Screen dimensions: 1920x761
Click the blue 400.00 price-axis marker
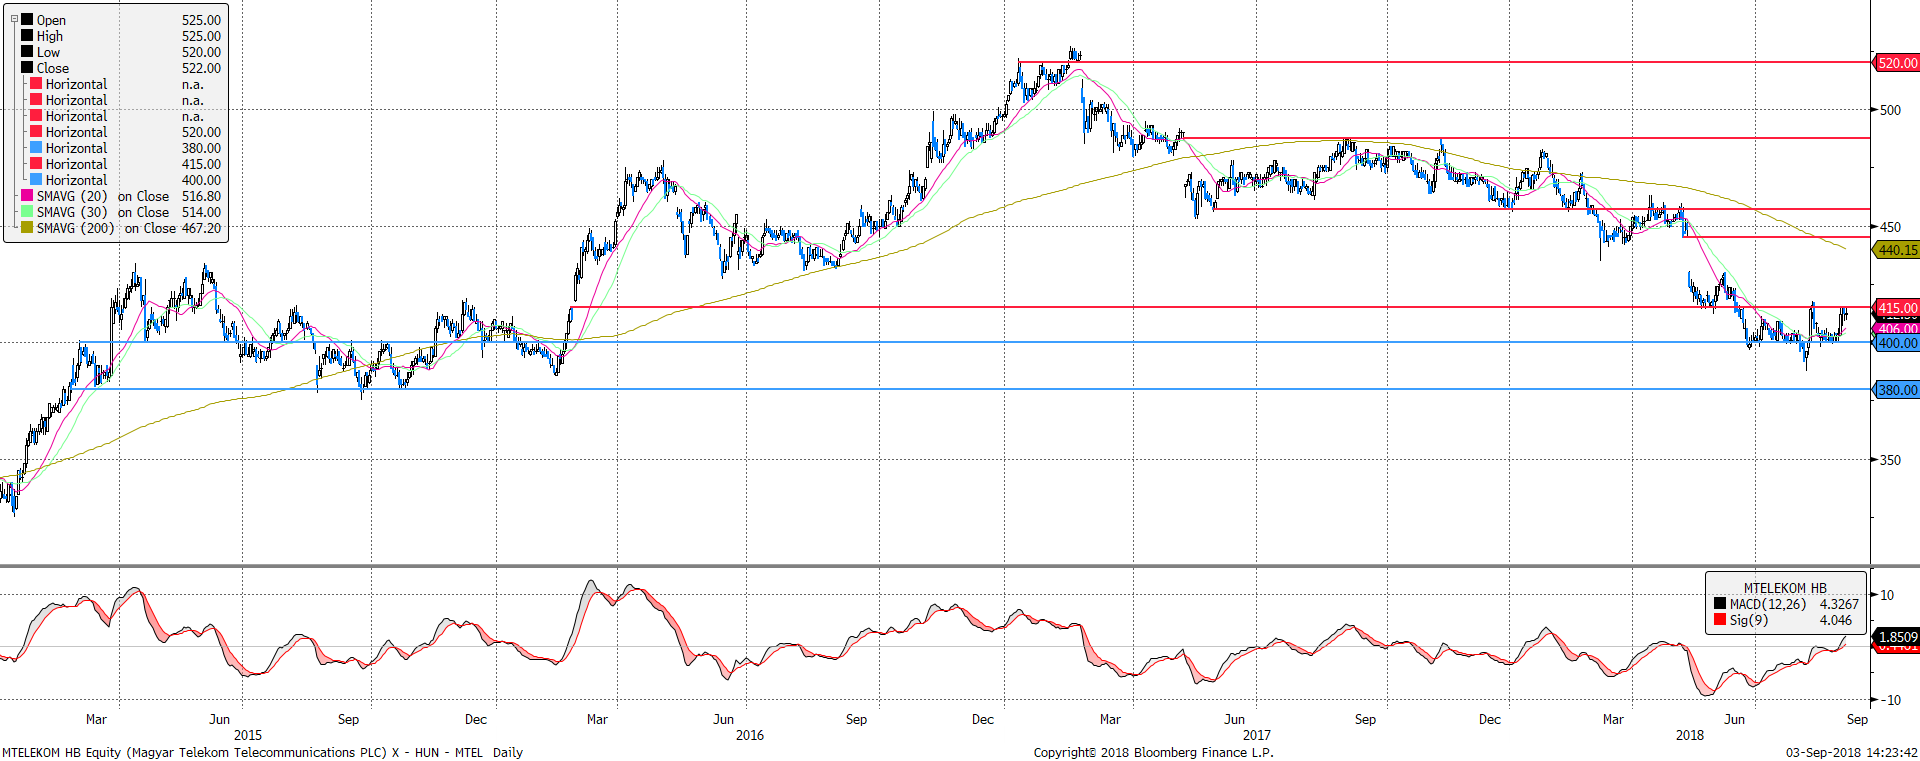(1897, 343)
